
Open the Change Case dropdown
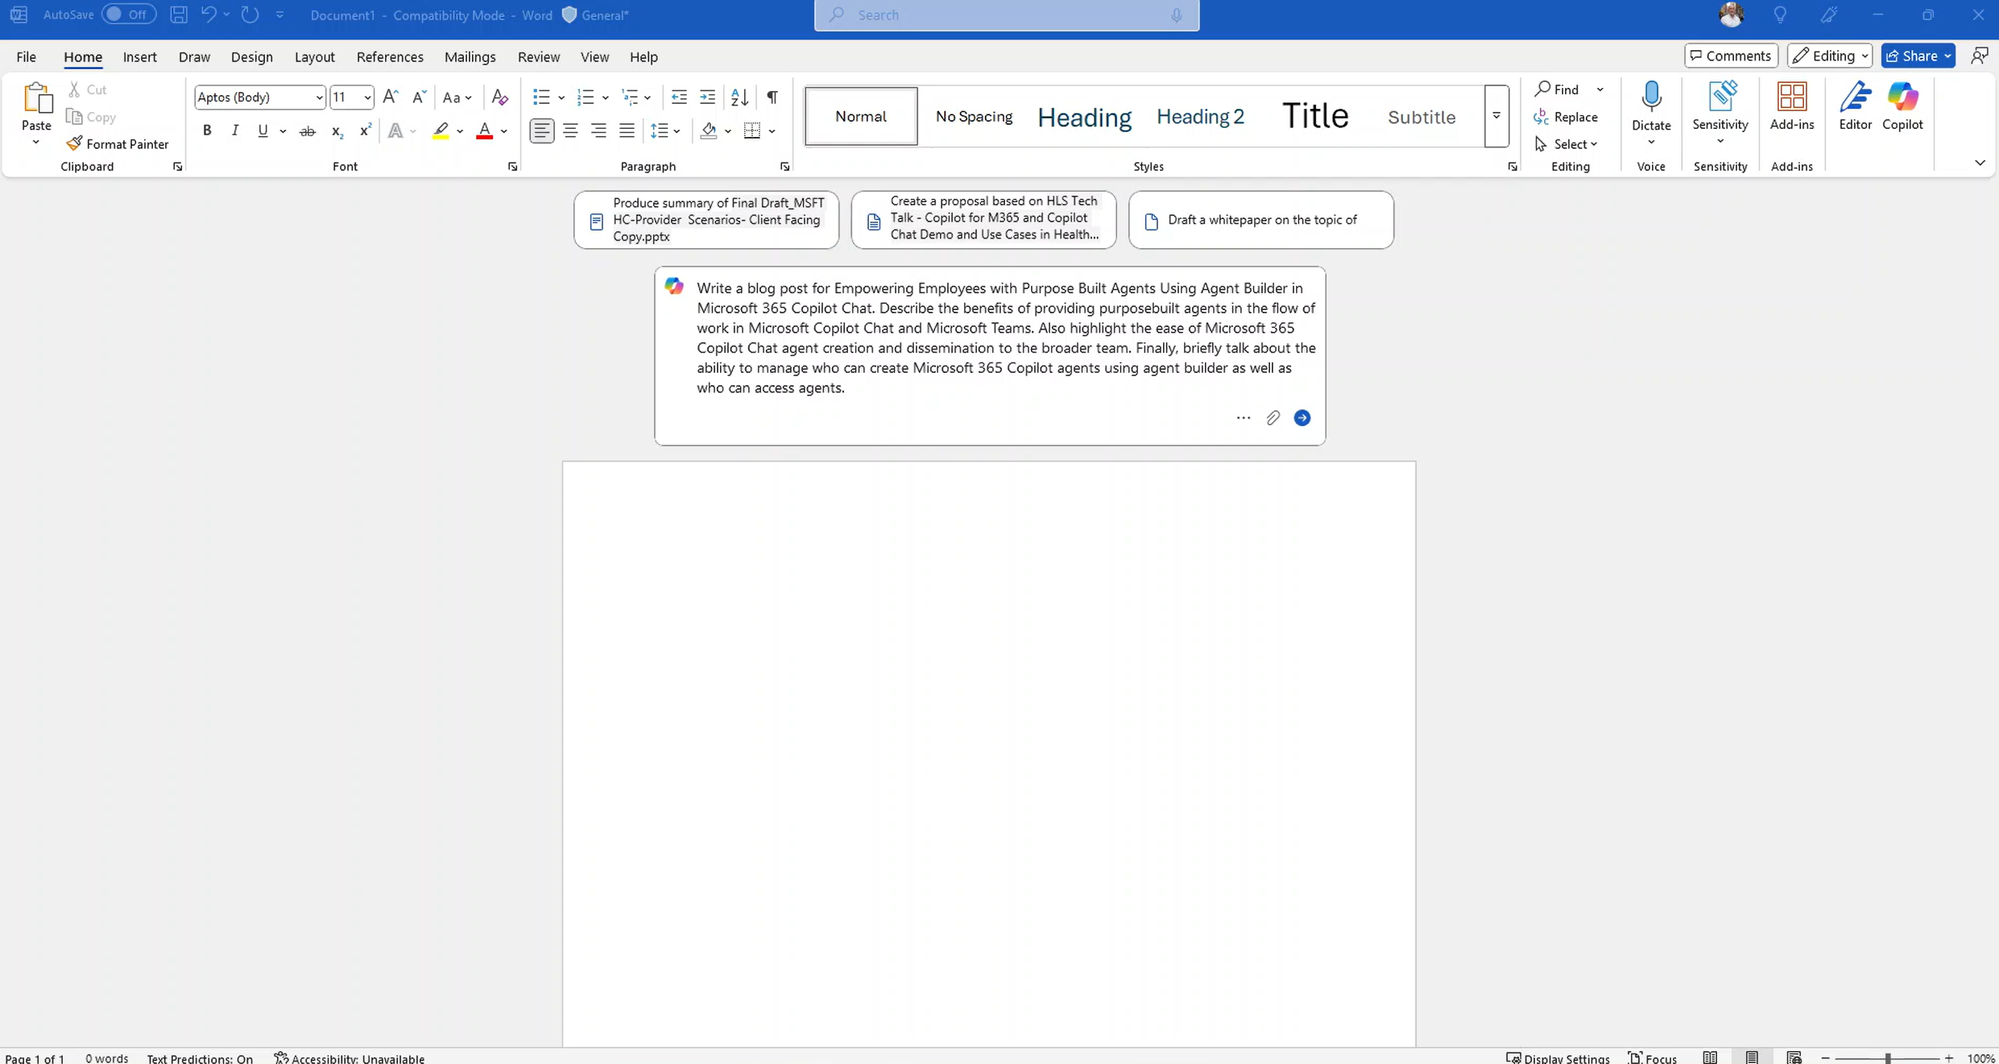(457, 97)
